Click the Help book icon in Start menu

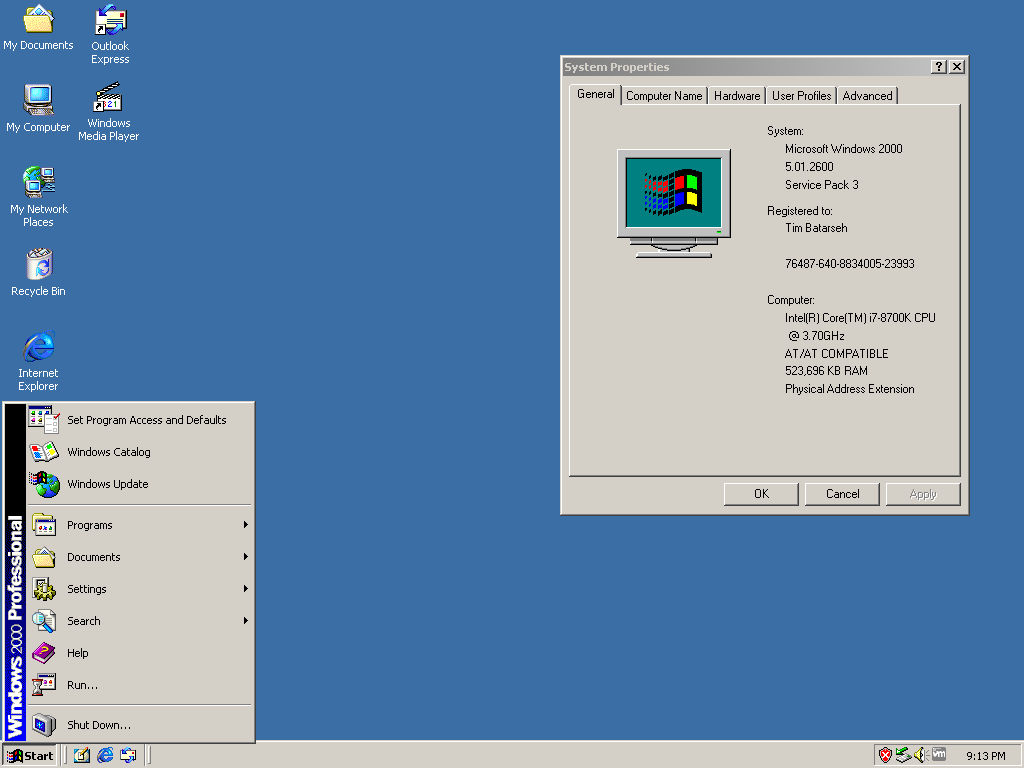[44, 652]
